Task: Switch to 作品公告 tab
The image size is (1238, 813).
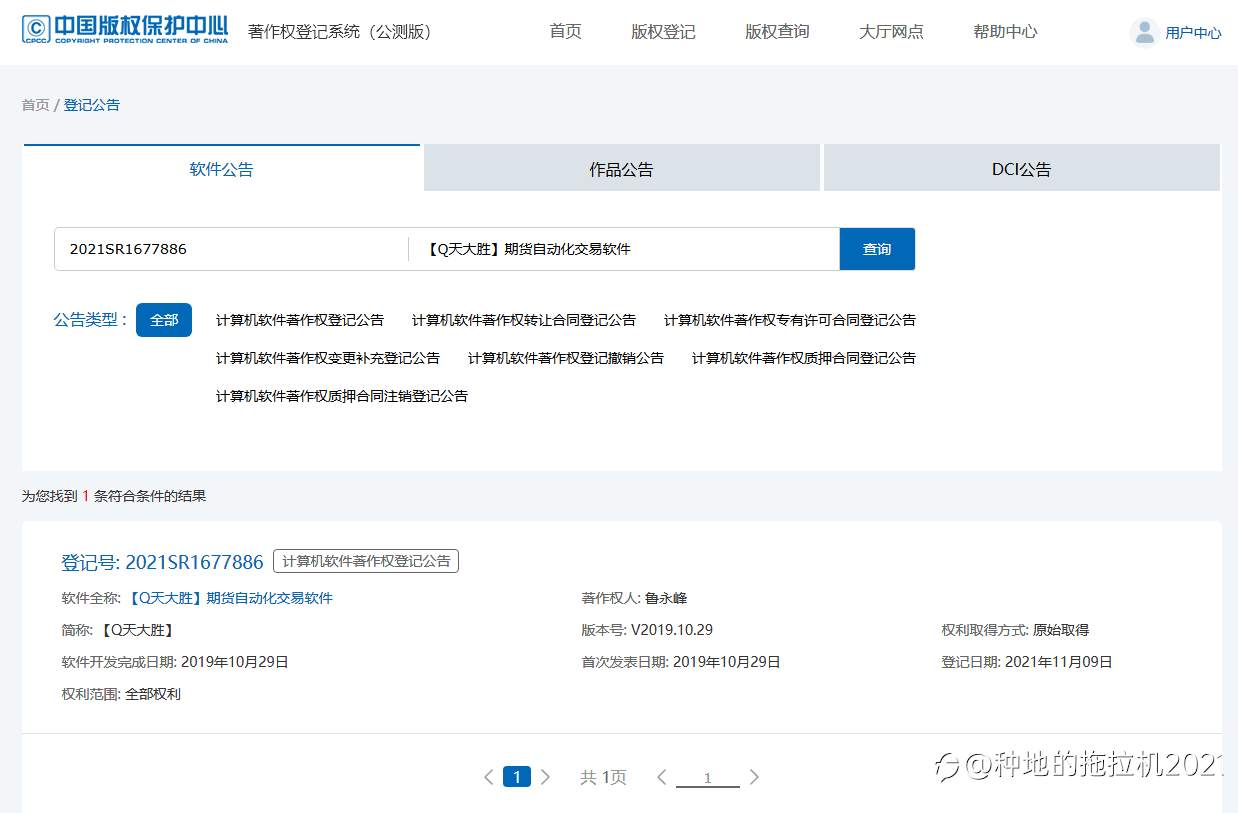Action: click(621, 168)
